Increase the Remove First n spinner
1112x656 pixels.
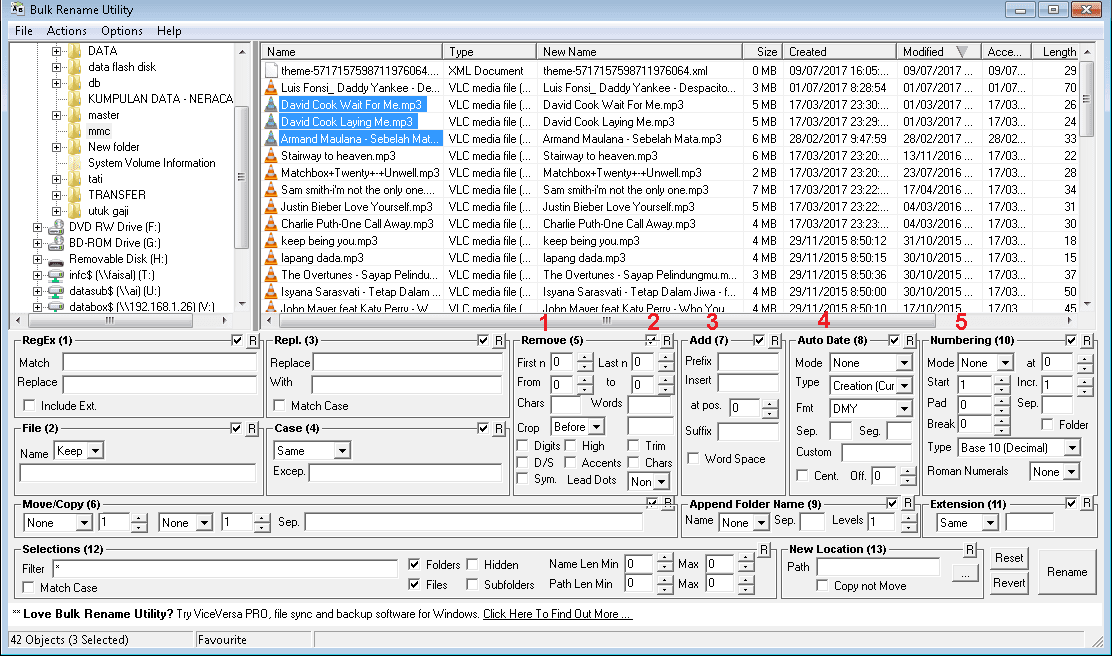coord(584,358)
